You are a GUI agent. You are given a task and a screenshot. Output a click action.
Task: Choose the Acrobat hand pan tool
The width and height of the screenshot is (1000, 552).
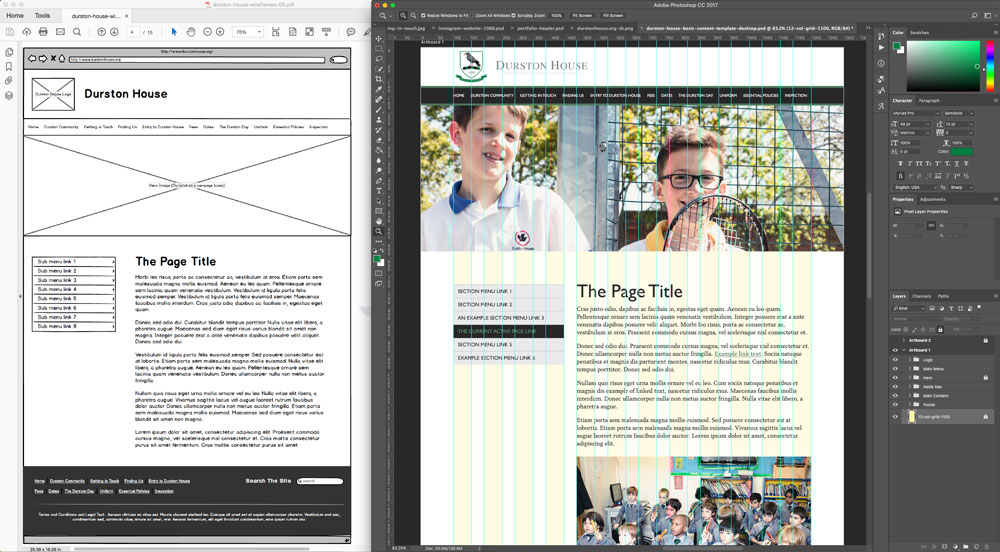click(191, 31)
